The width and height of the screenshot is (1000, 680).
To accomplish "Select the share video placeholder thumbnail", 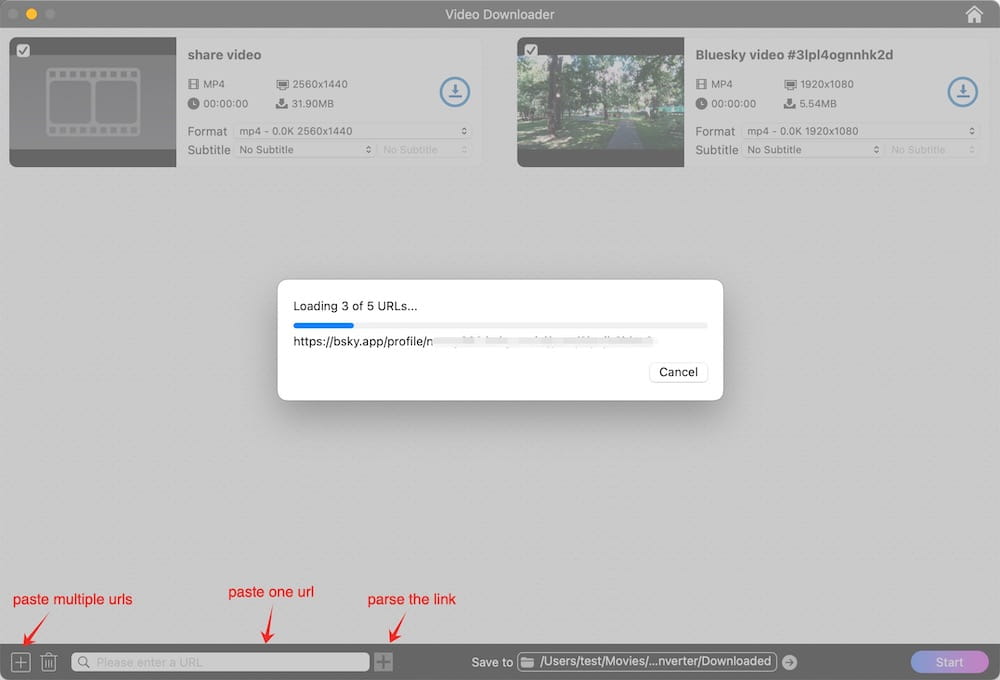I will [93, 102].
